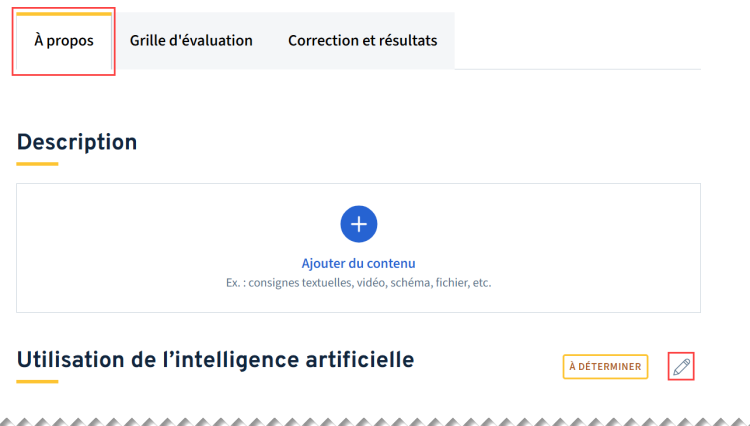Click the Ajouter du contenu link
This screenshot has height=426, width=750.
[x=358, y=263]
